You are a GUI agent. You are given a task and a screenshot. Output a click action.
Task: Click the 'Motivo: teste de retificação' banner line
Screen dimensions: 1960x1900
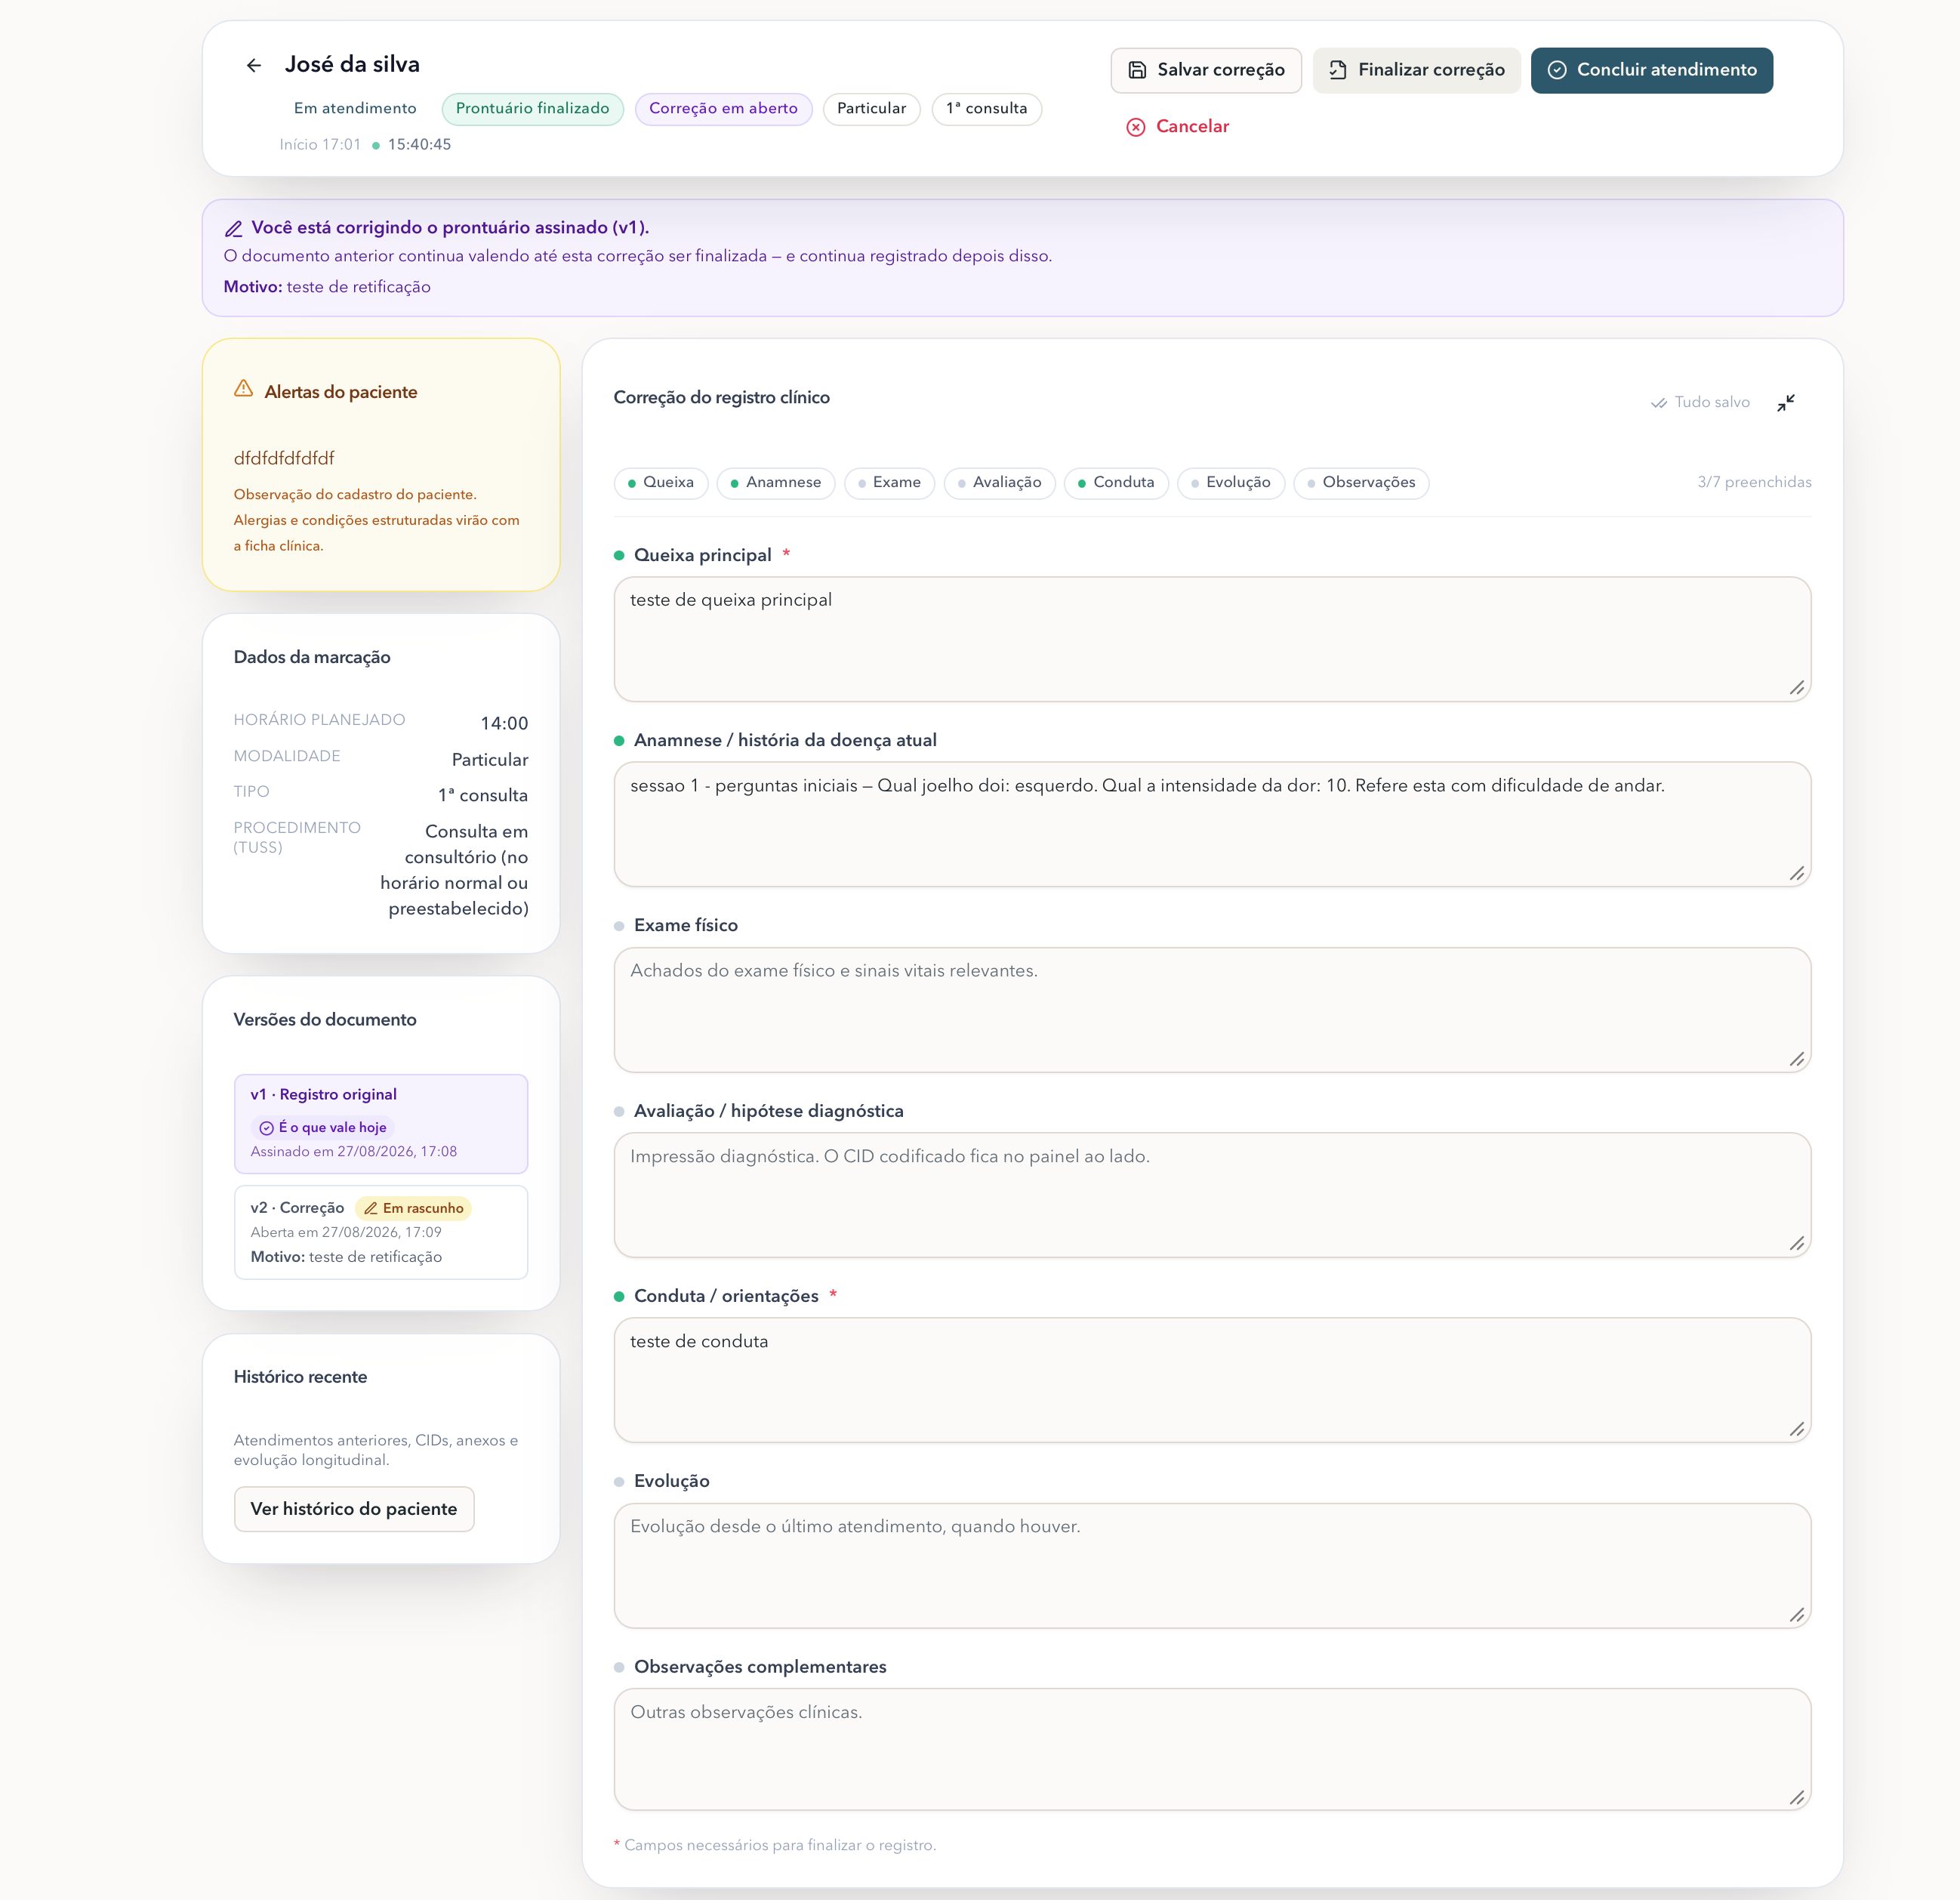327,287
